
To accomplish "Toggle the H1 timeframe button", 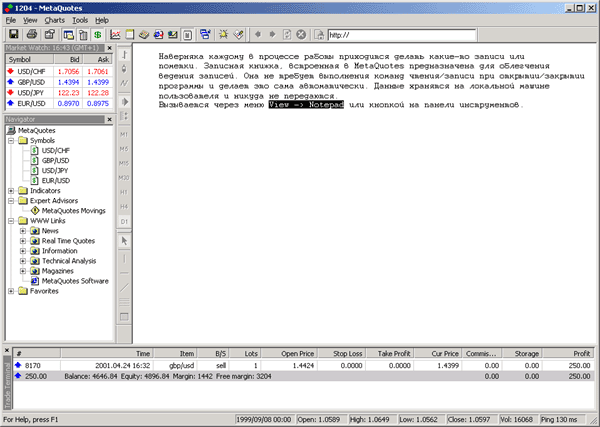I will pyautogui.click(x=124, y=192).
